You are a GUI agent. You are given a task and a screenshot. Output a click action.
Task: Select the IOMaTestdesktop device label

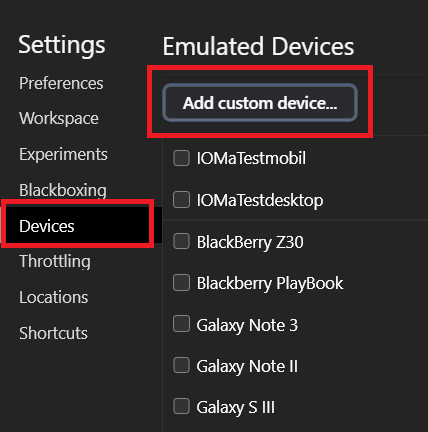click(x=260, y=200)
